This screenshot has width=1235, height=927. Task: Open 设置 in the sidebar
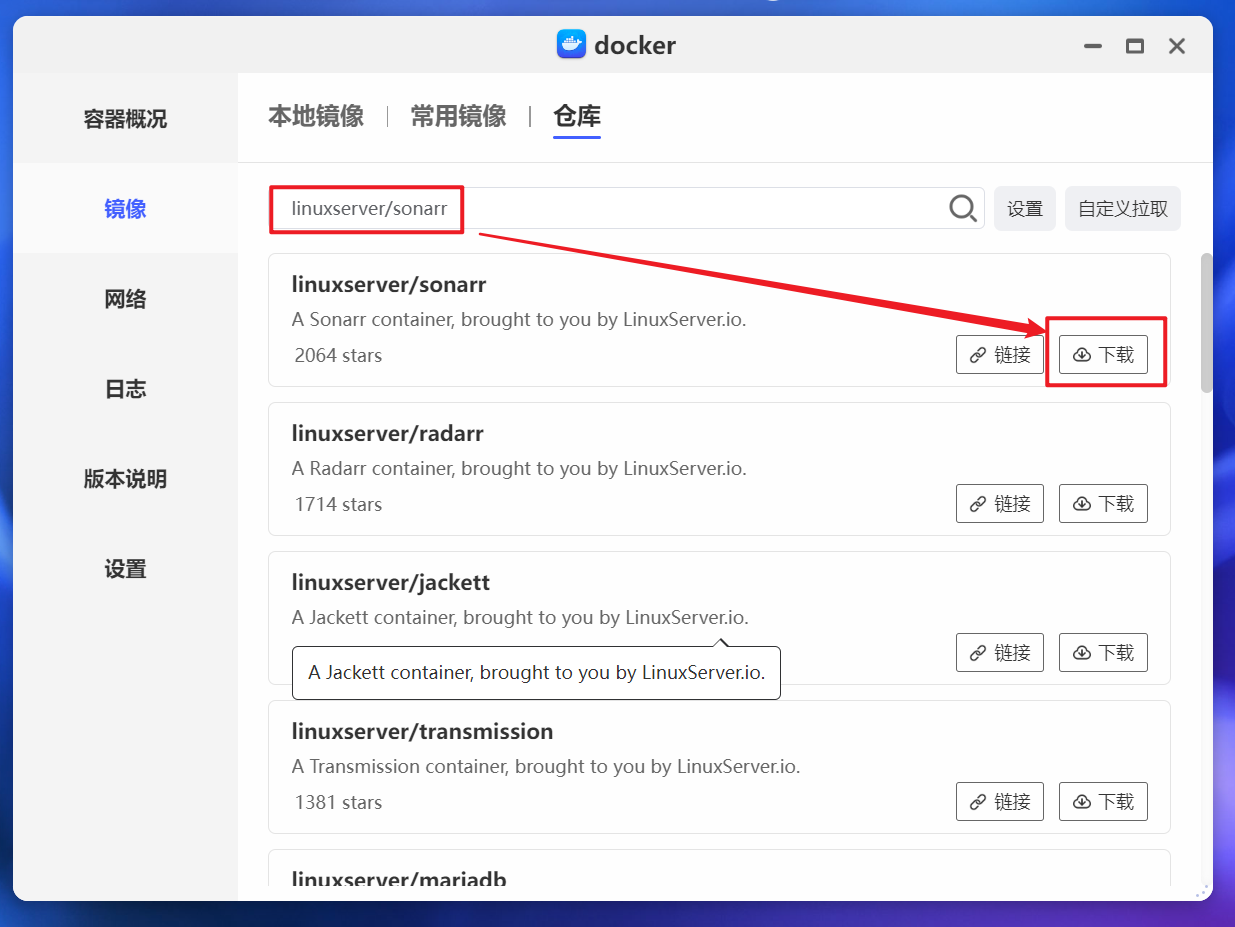(125, 569)
